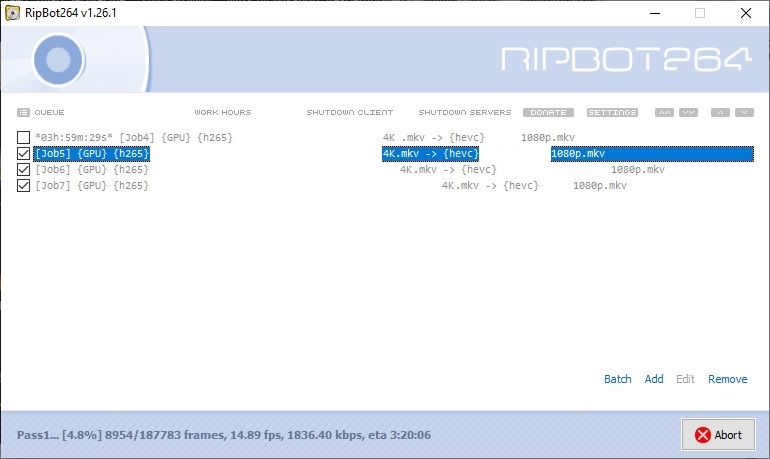The width and height of the screenshot is (770, 459).
Task: Click Job7 output name 1080p.mkv
Action: coord(600,186)
